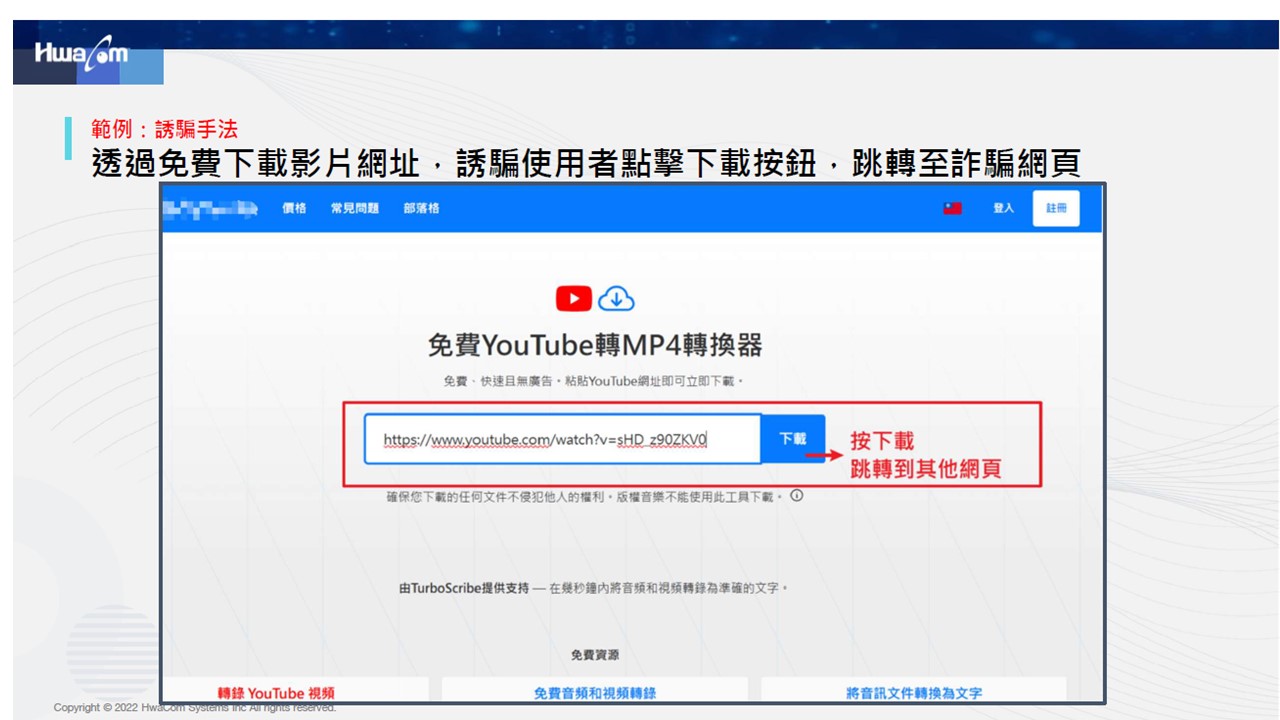Image resolution: width=1280 pixels, height=720 pixels.
Task: Click the red YouTube play icon
Action: click(574, 298)
